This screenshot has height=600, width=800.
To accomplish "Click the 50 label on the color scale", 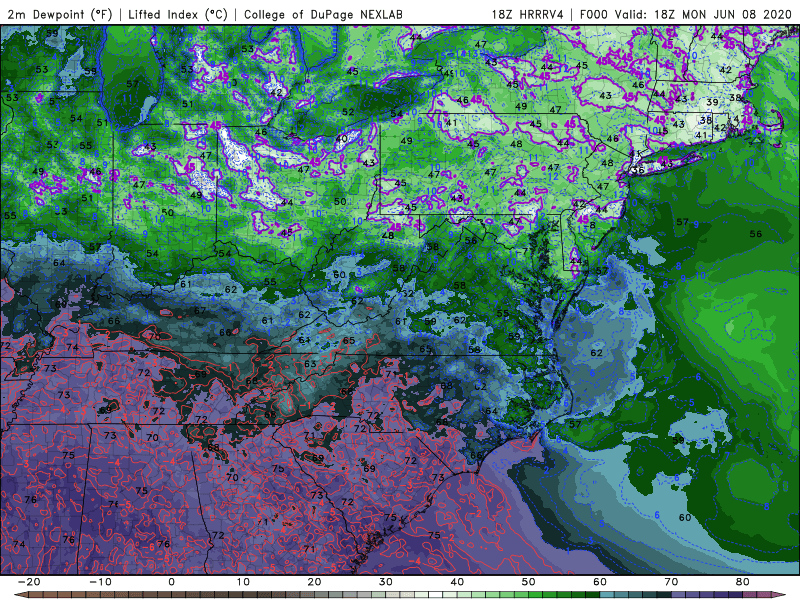I will [x=529, y=582].
